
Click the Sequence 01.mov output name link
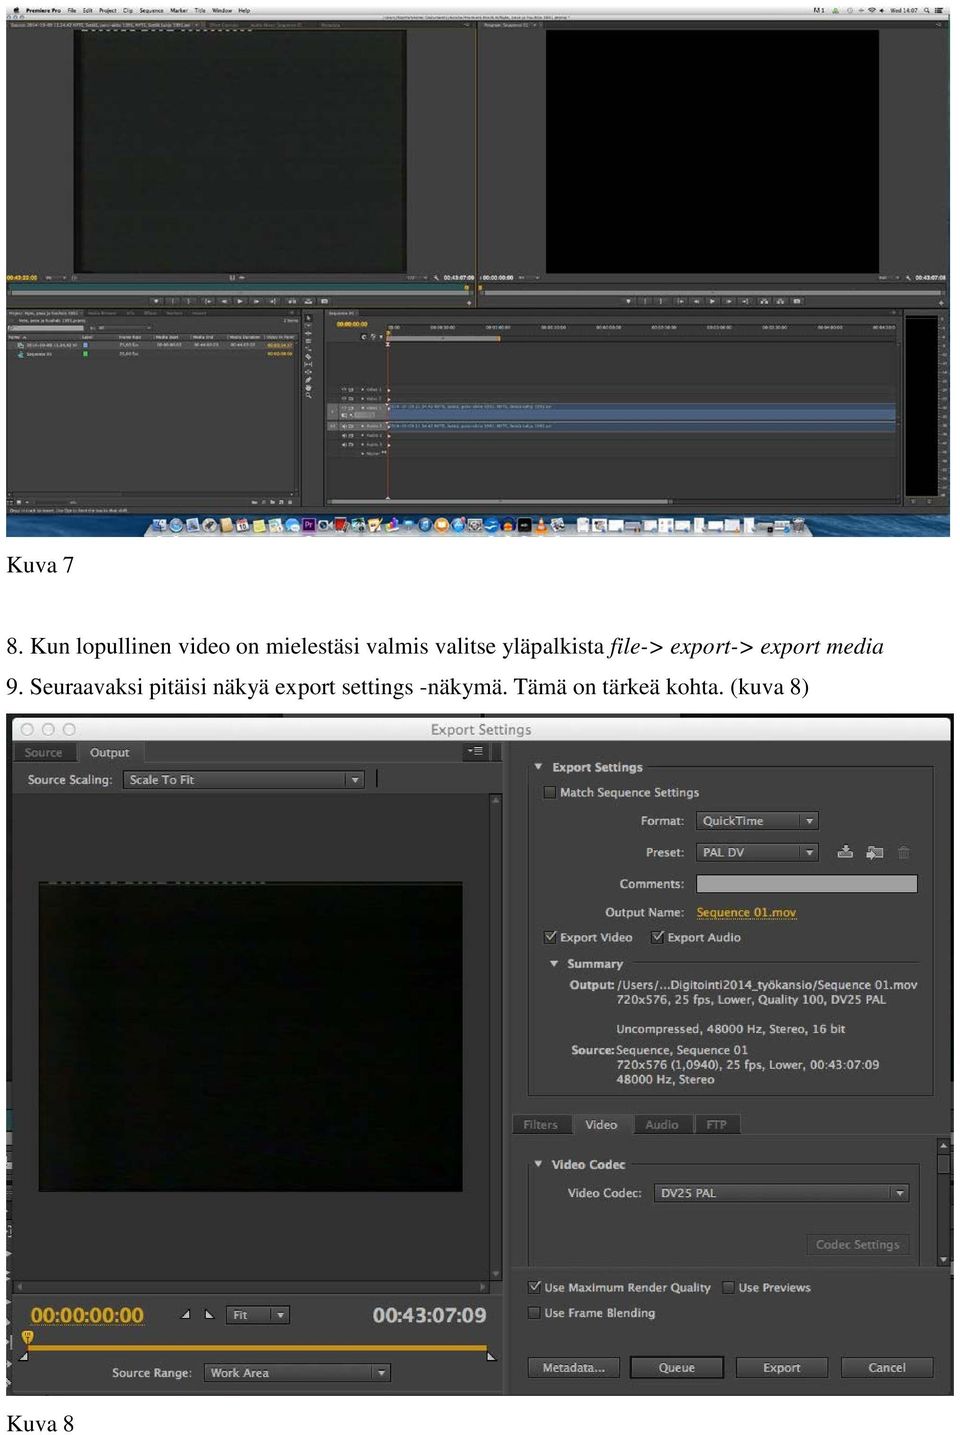click(x=747, y=912)
